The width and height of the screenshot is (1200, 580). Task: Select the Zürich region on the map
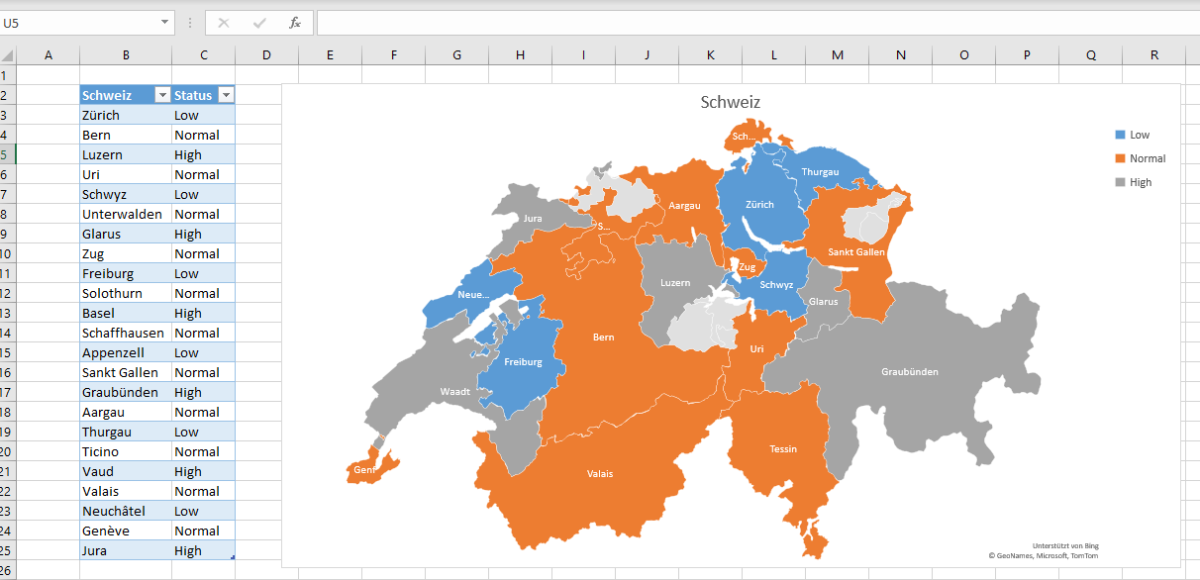click(761, 204)
